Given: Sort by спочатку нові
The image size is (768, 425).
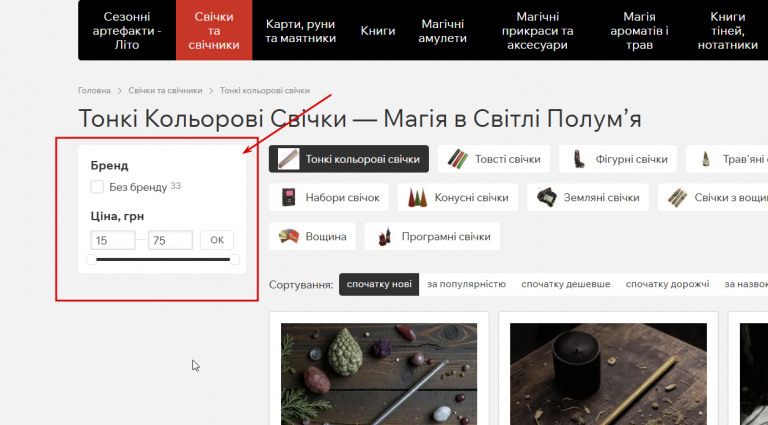Looking at the screenshot, I should click(379, 284).
